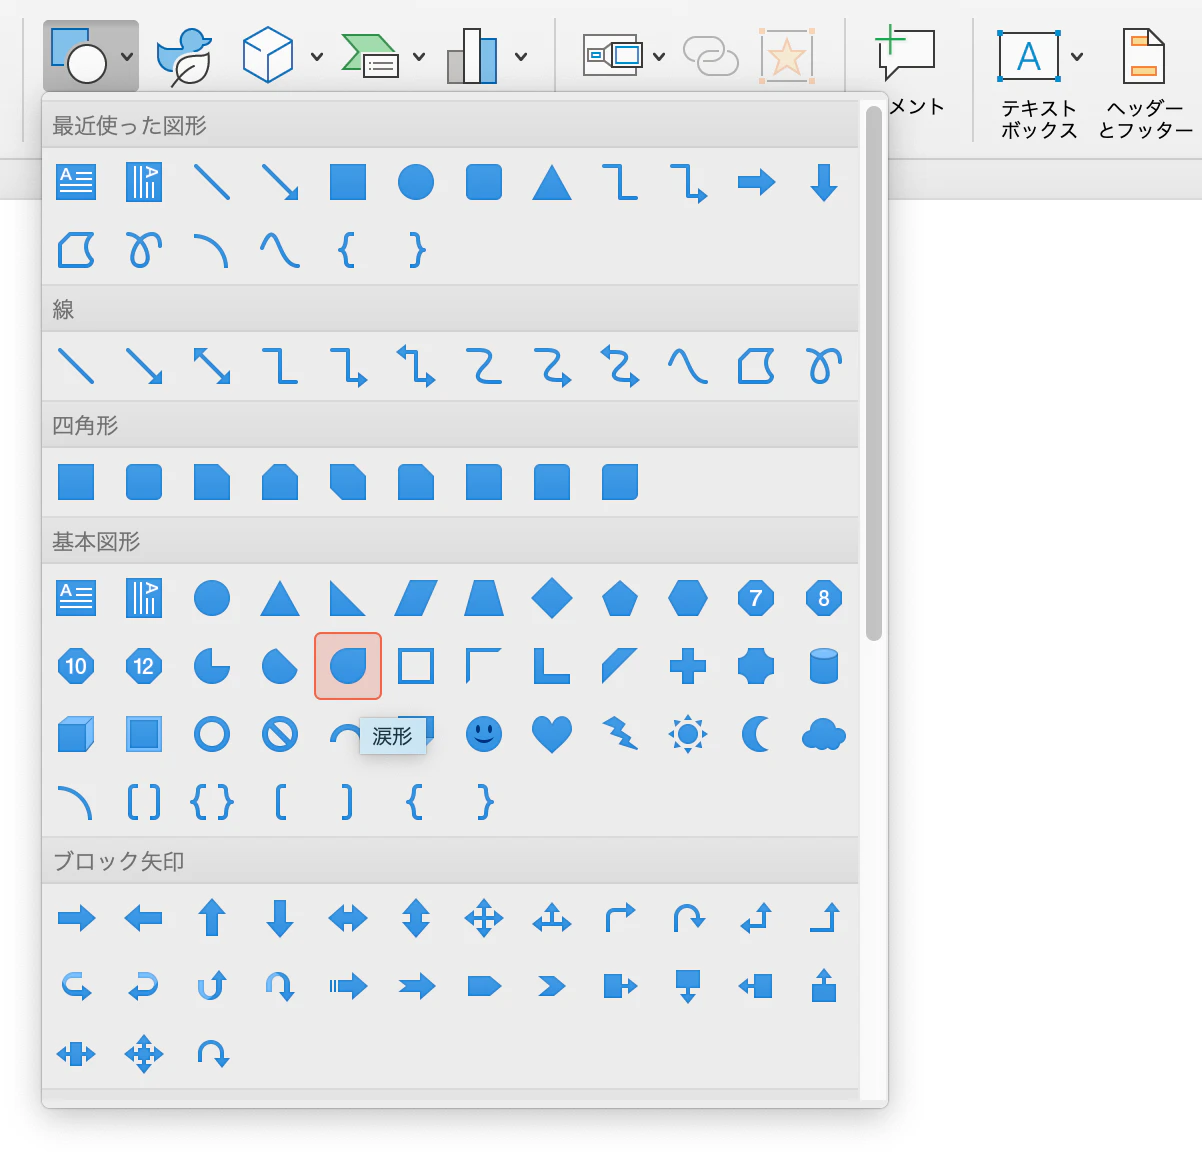Image resolution: width=1202 pixels, height=1166 pixels.
Task: Select the heptagon shape labeled 7
Action: [756, 598]
